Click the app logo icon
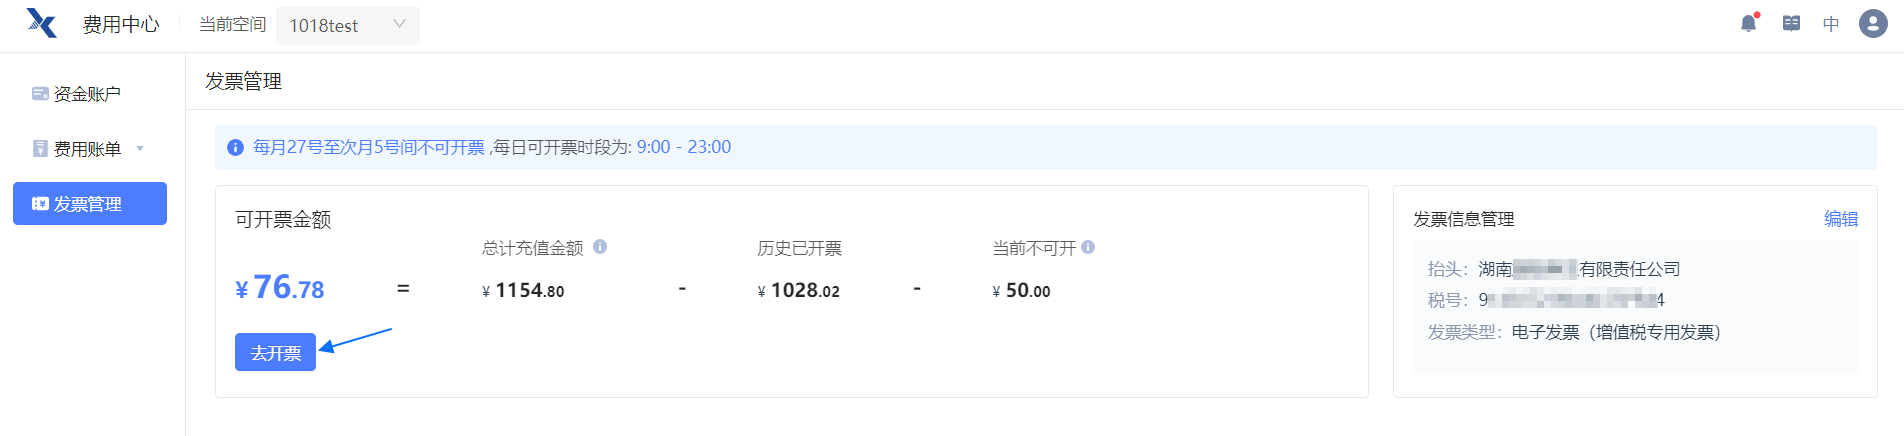 point(42,23)
